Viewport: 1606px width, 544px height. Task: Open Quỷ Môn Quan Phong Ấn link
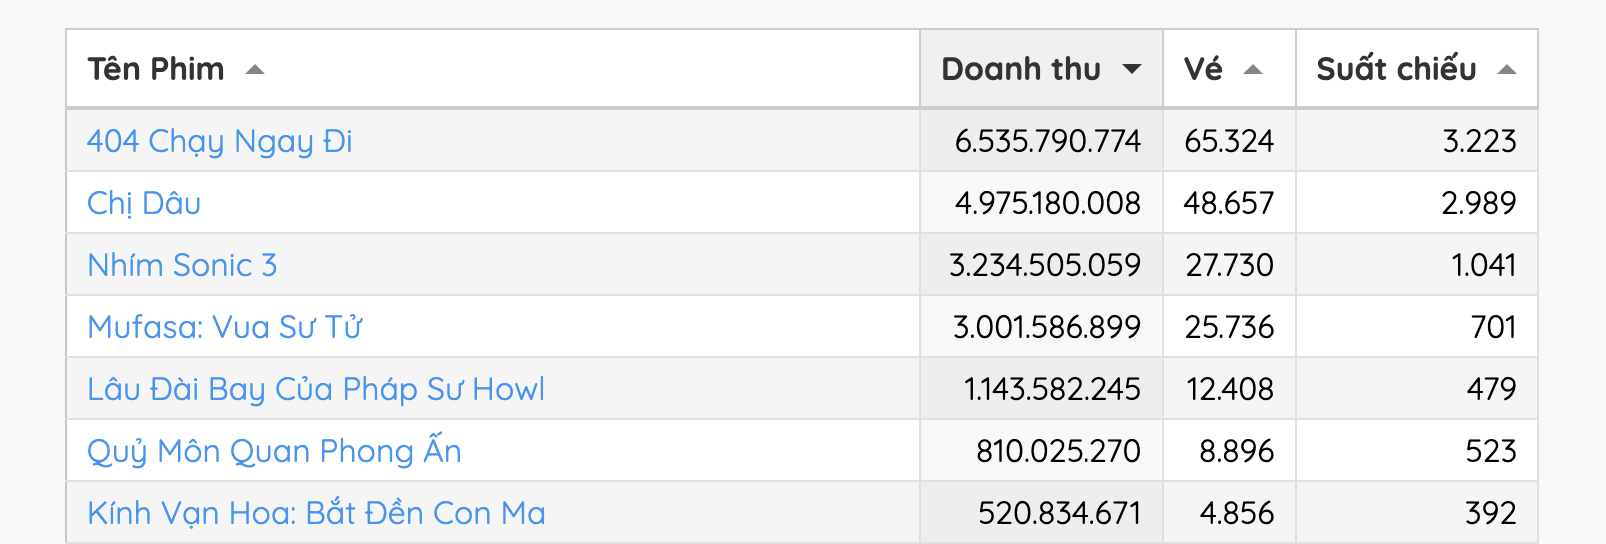pos(274,451)
